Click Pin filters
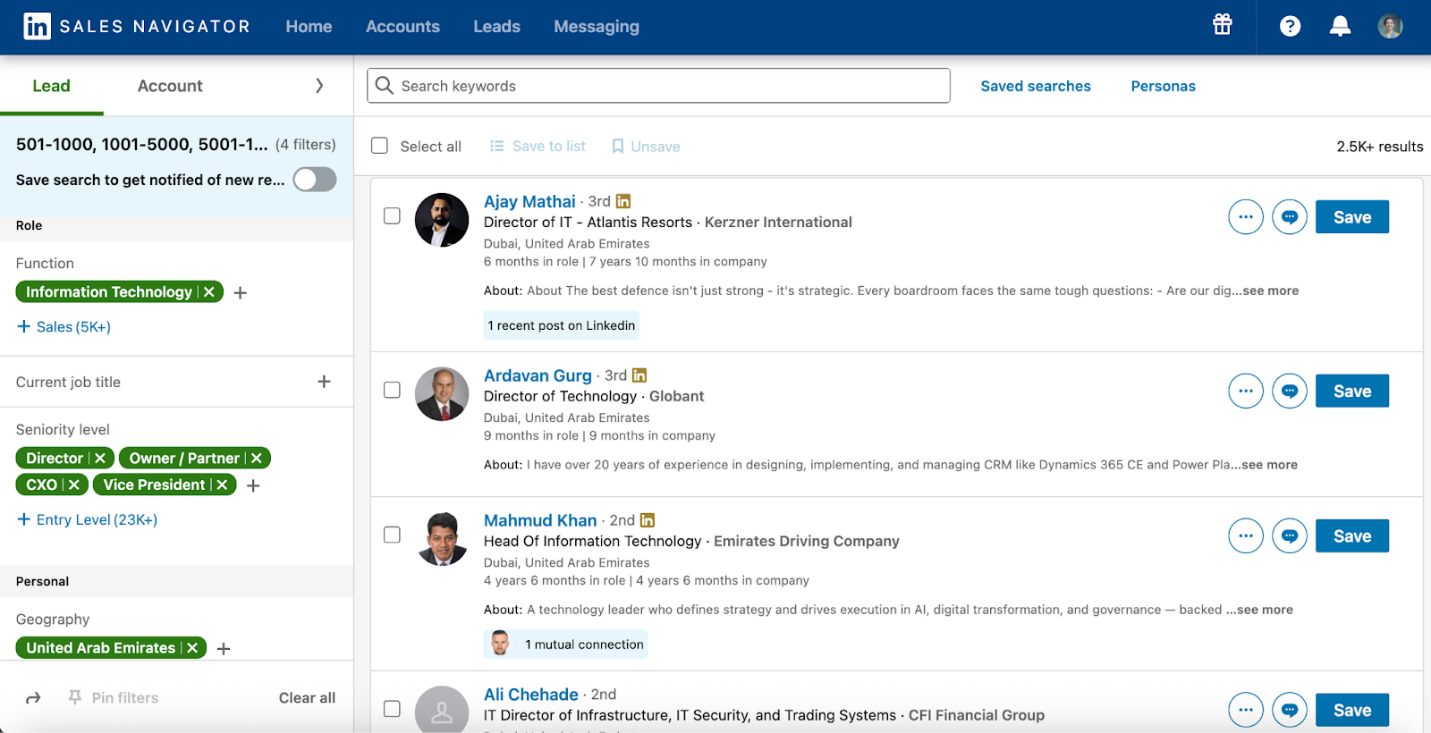The image size is (1431, 733). coord(113,698)
